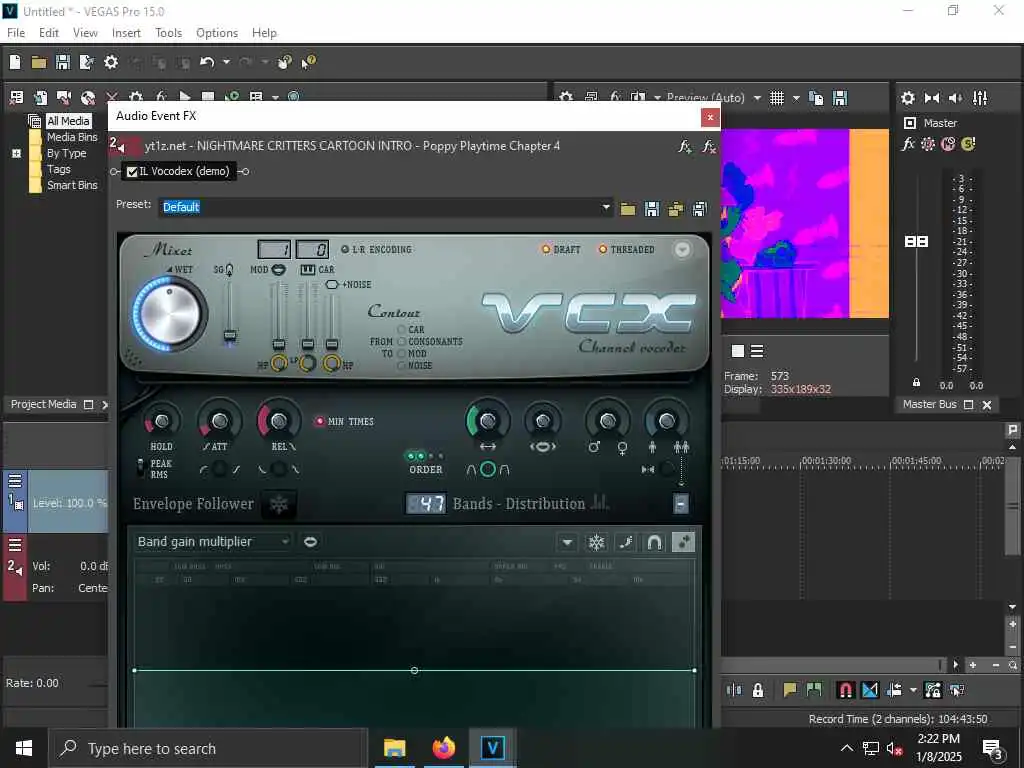This screenshot has width=1024, height=768.
Task: Save preset with floppy icon near Preset
Action: [651, 209]
